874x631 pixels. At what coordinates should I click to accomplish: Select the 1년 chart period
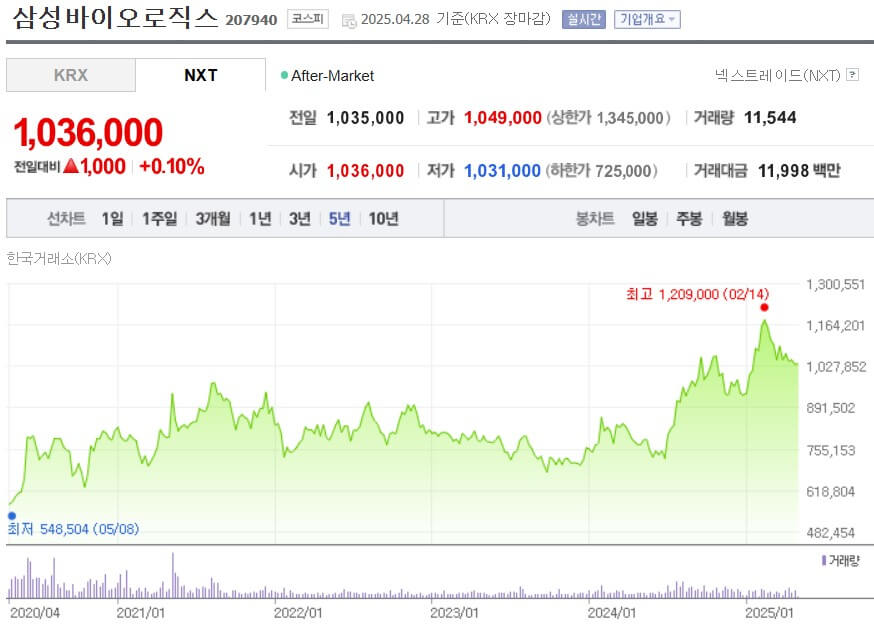pyautogui.click(x=259, y=217)
